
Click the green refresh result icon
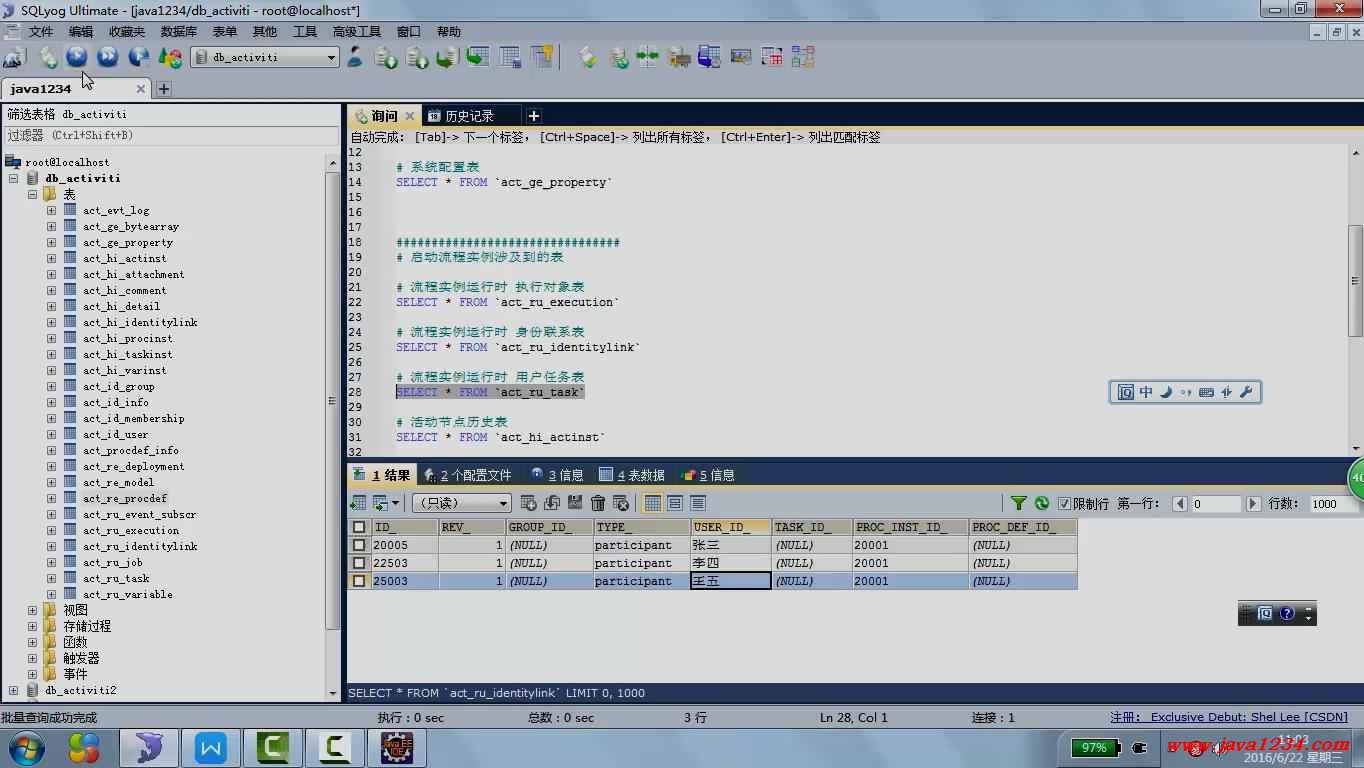click(1041, 503)
